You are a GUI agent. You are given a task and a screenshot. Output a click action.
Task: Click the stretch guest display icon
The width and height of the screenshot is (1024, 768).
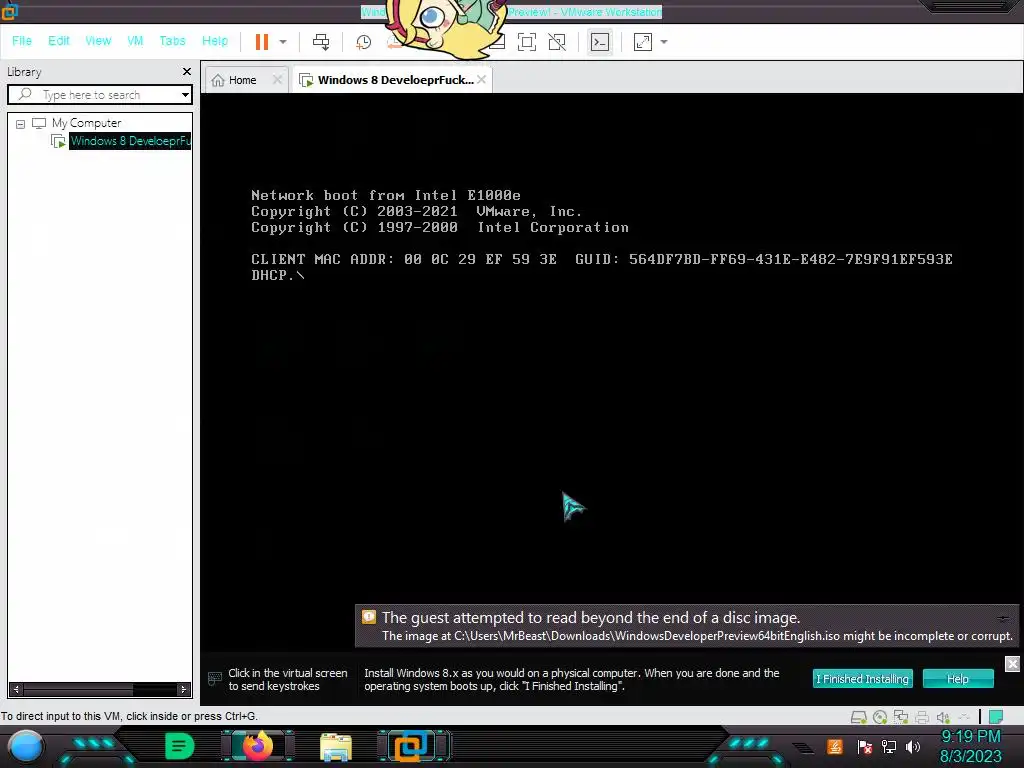[643, 42]
